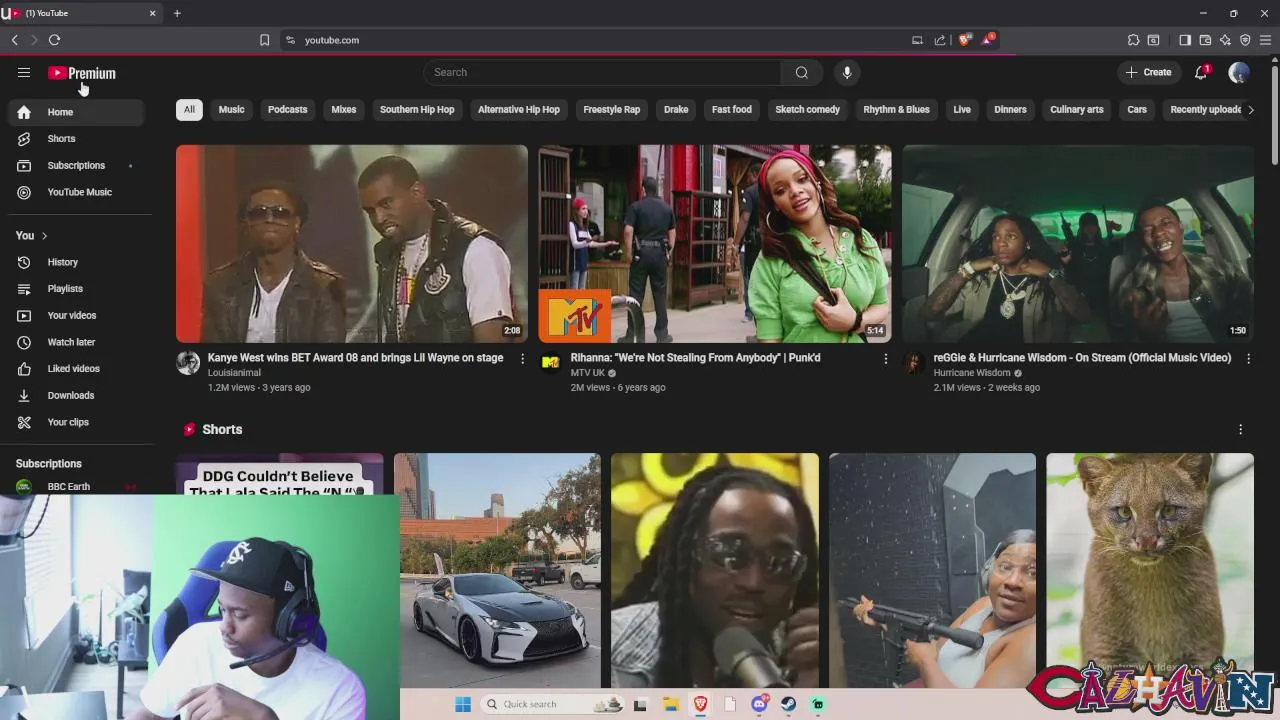Viewport: 1280px width, 720px height.
Task: Select the Southern Hip Hop chip
Action: pyautogui.click(x=417, y=110)
